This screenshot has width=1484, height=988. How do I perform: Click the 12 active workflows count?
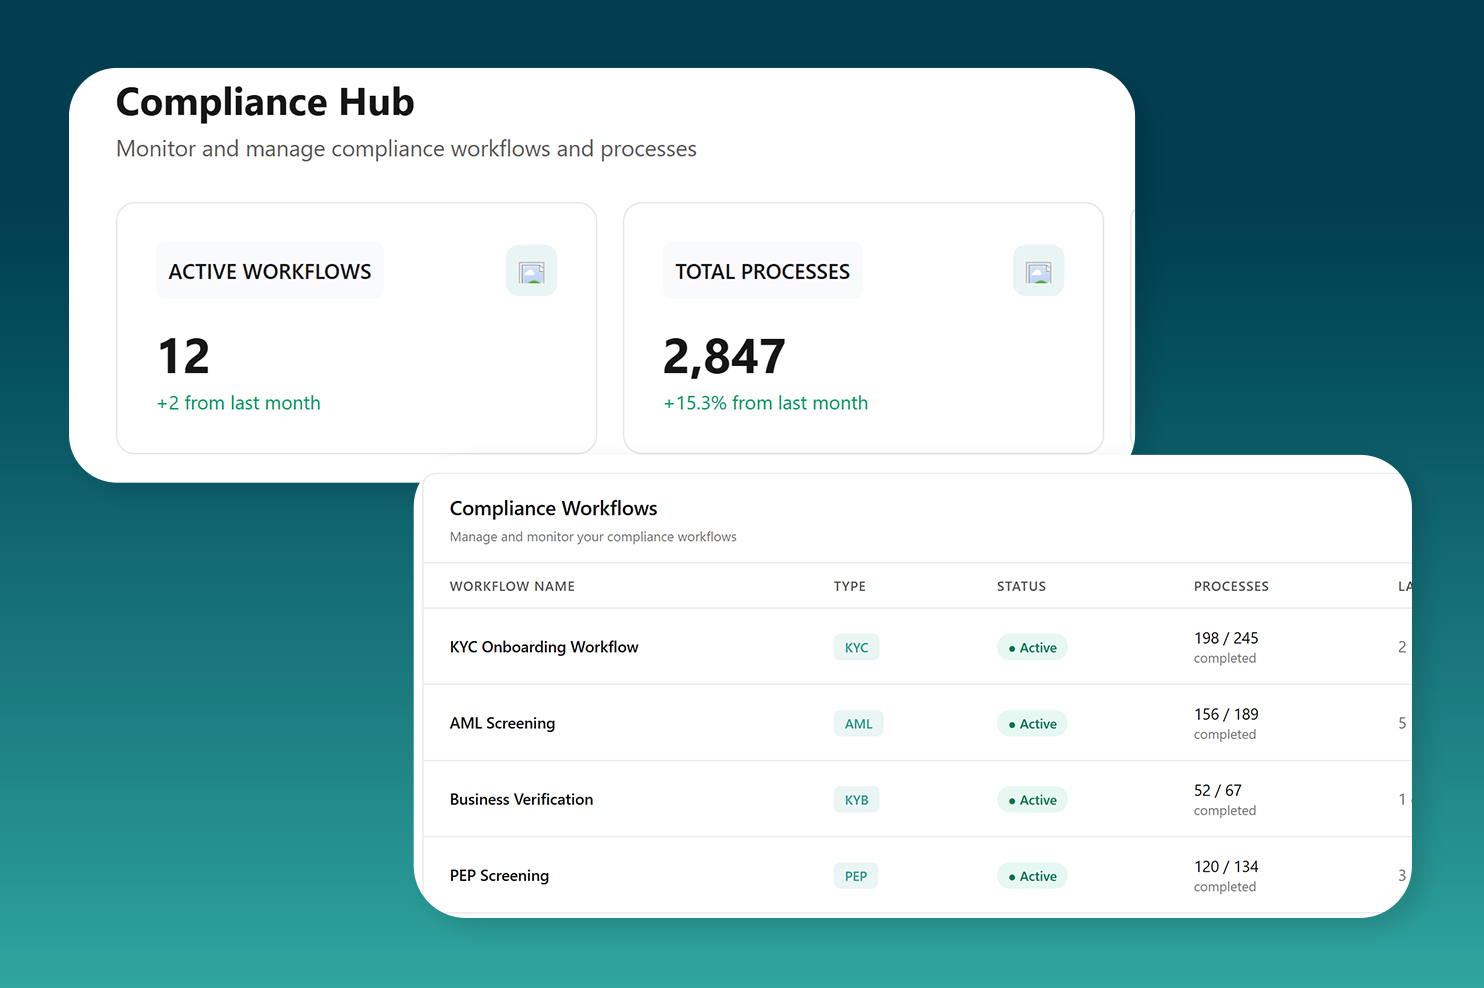pos(184,356)
